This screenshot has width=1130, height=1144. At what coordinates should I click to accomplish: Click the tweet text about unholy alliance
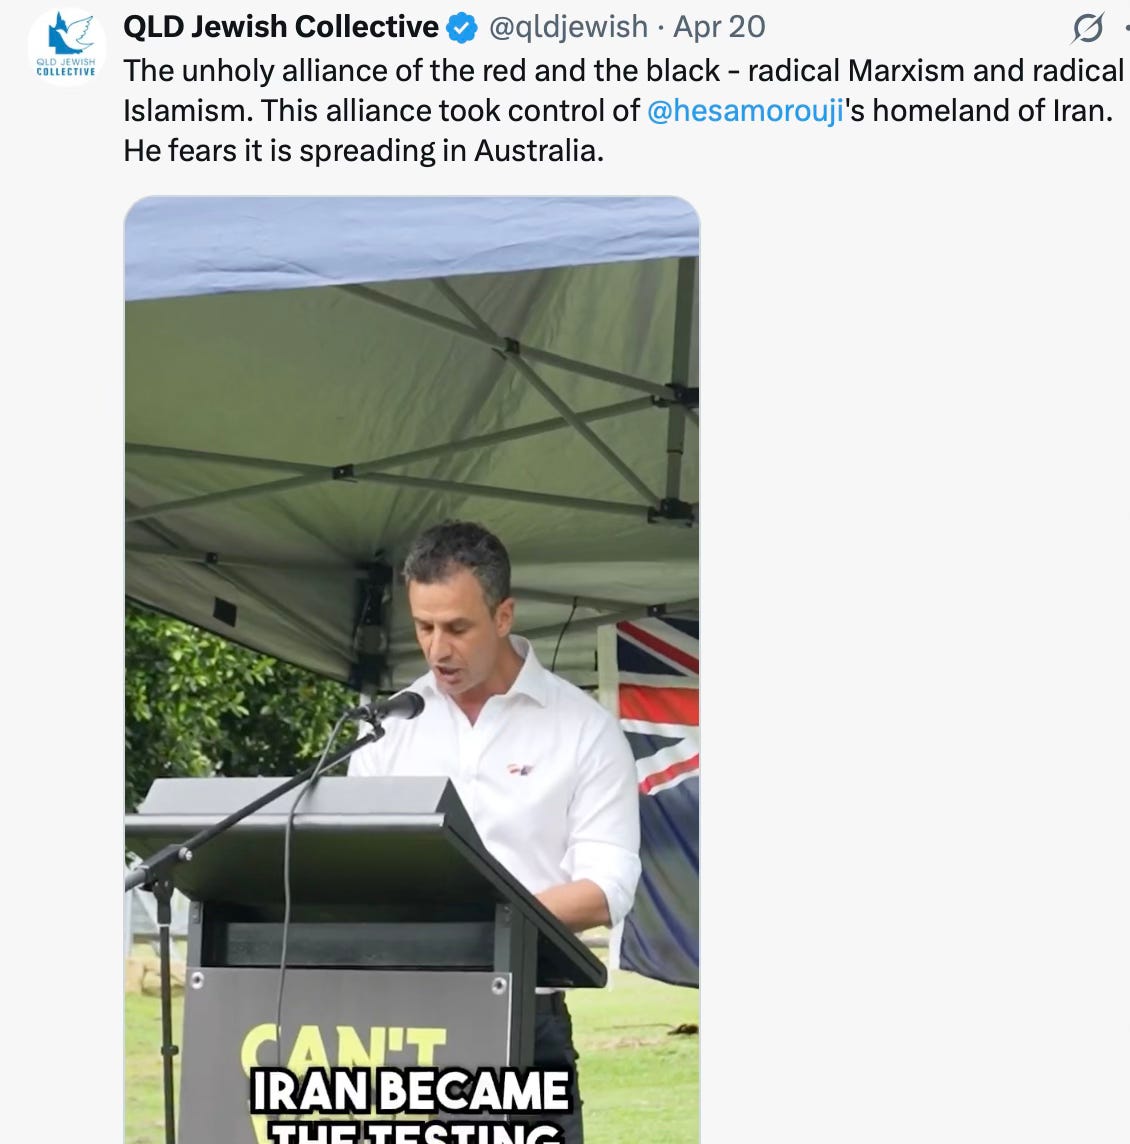(624, 111)
